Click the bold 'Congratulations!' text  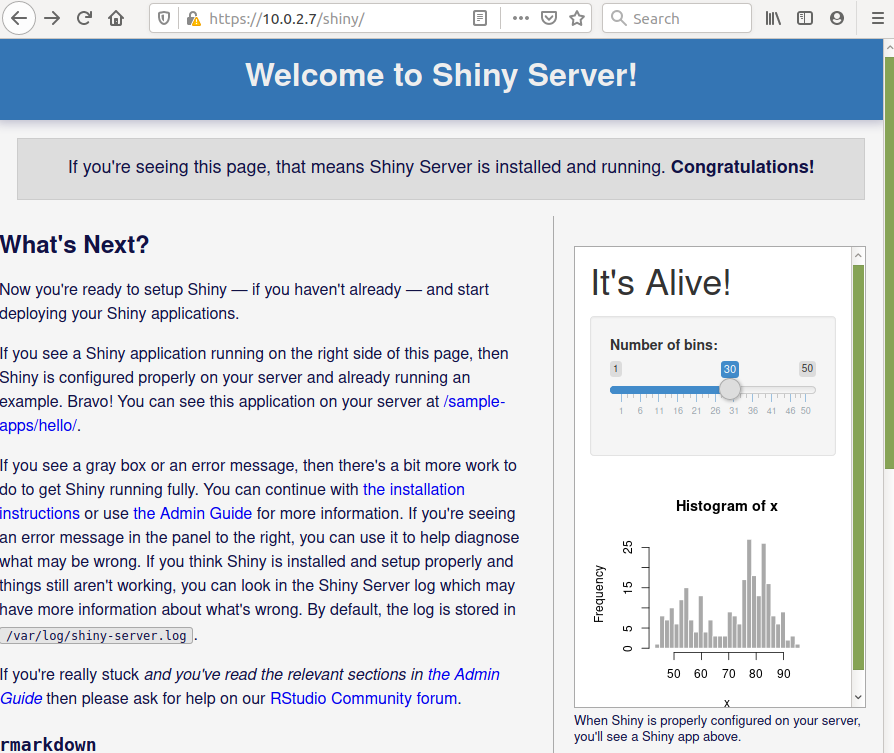pos(742,167)
